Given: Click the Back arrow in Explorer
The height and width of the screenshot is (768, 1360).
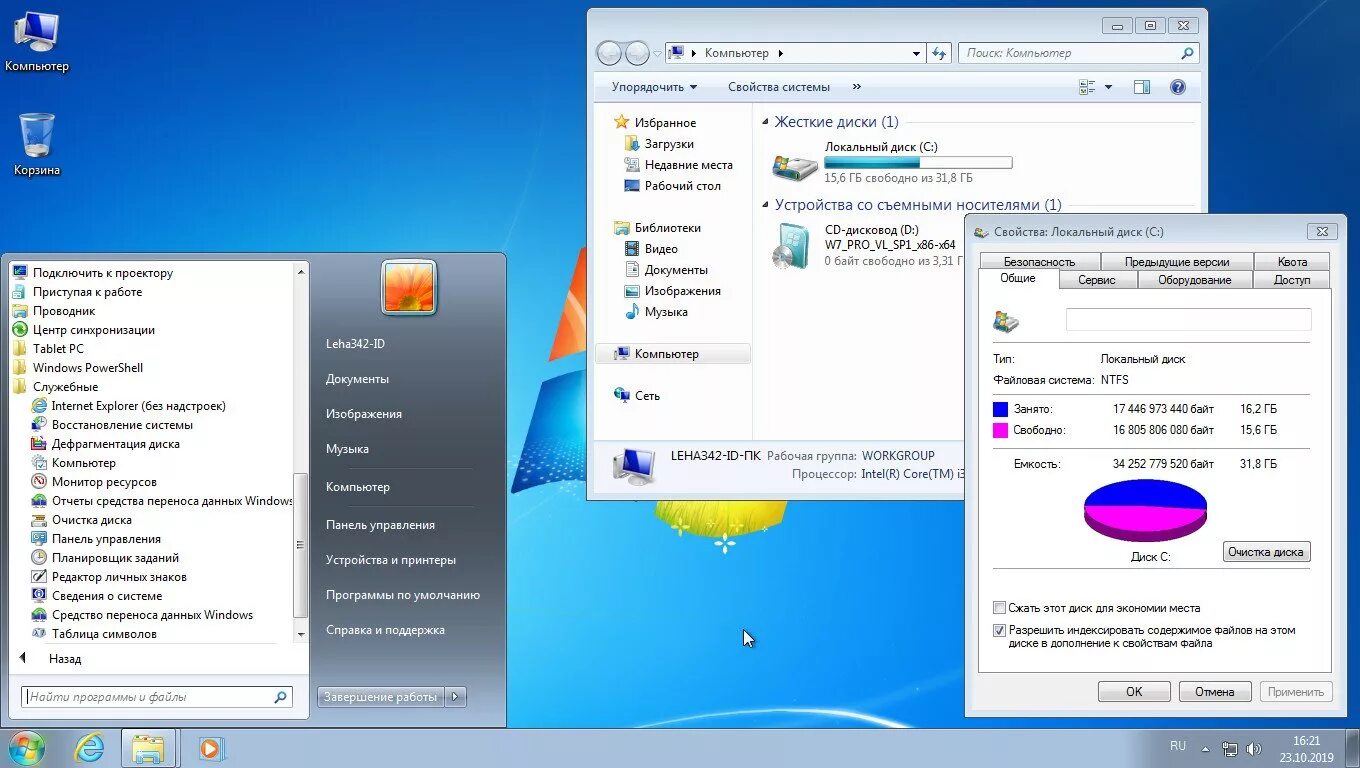Looking at the screenshot, I should (x=609, y=53).
